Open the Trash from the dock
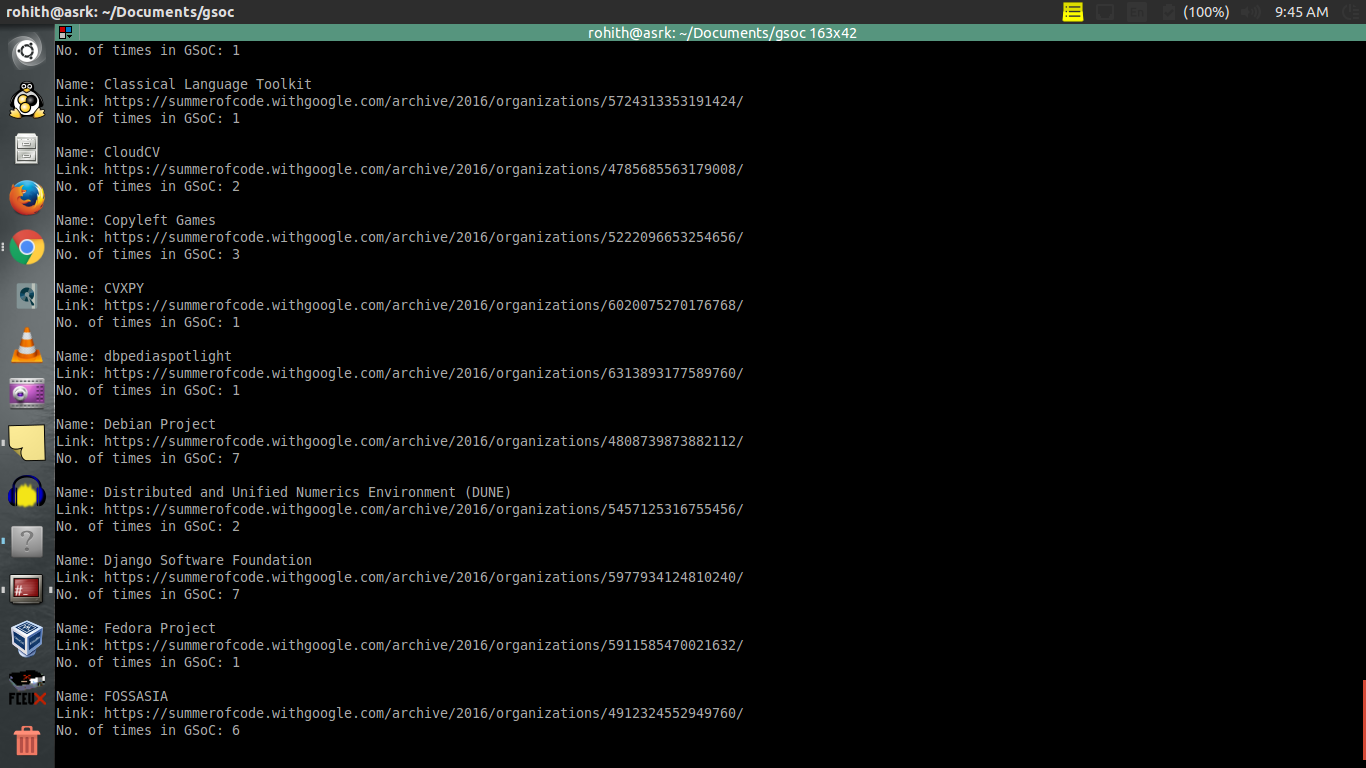The height and width of the screenshot is (768, 1366). pyautogui.click(x=27, y=741)
